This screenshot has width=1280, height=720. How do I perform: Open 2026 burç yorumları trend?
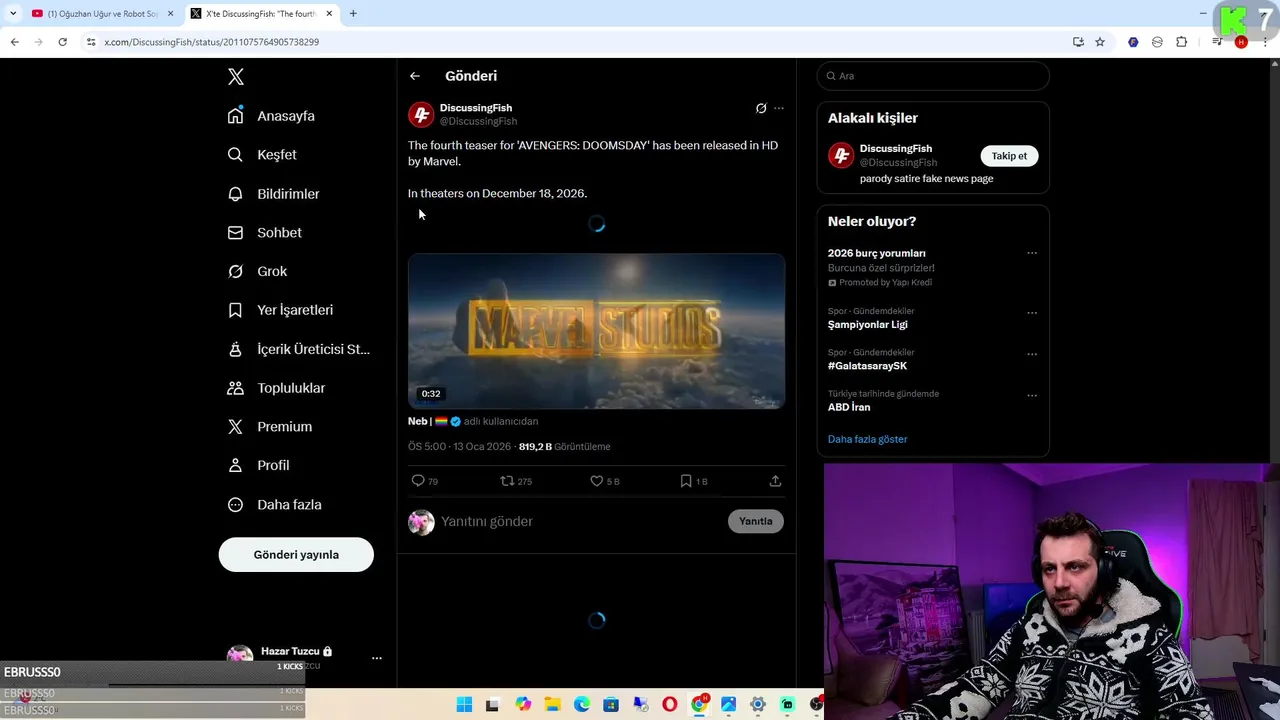[x=877, y=253]
